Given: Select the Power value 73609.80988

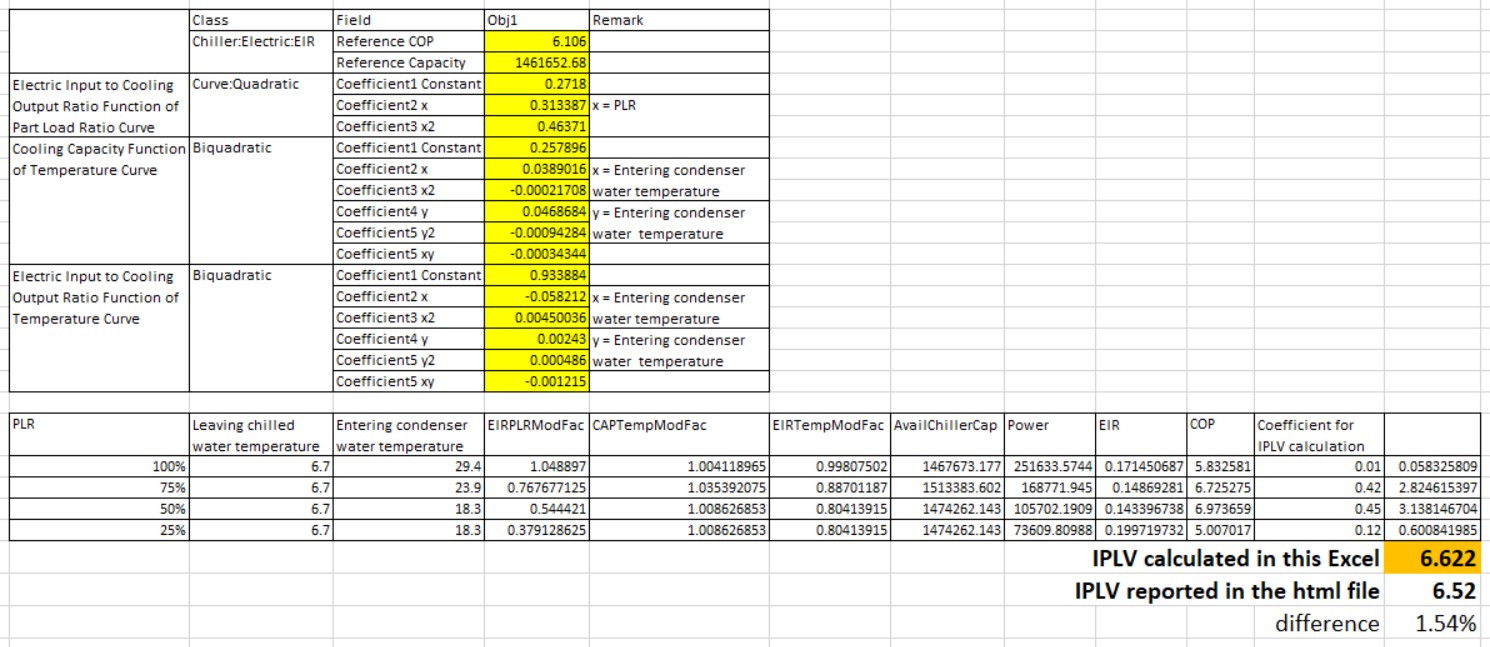Looking at the screenshot, I should click(x=1049, y=530).
